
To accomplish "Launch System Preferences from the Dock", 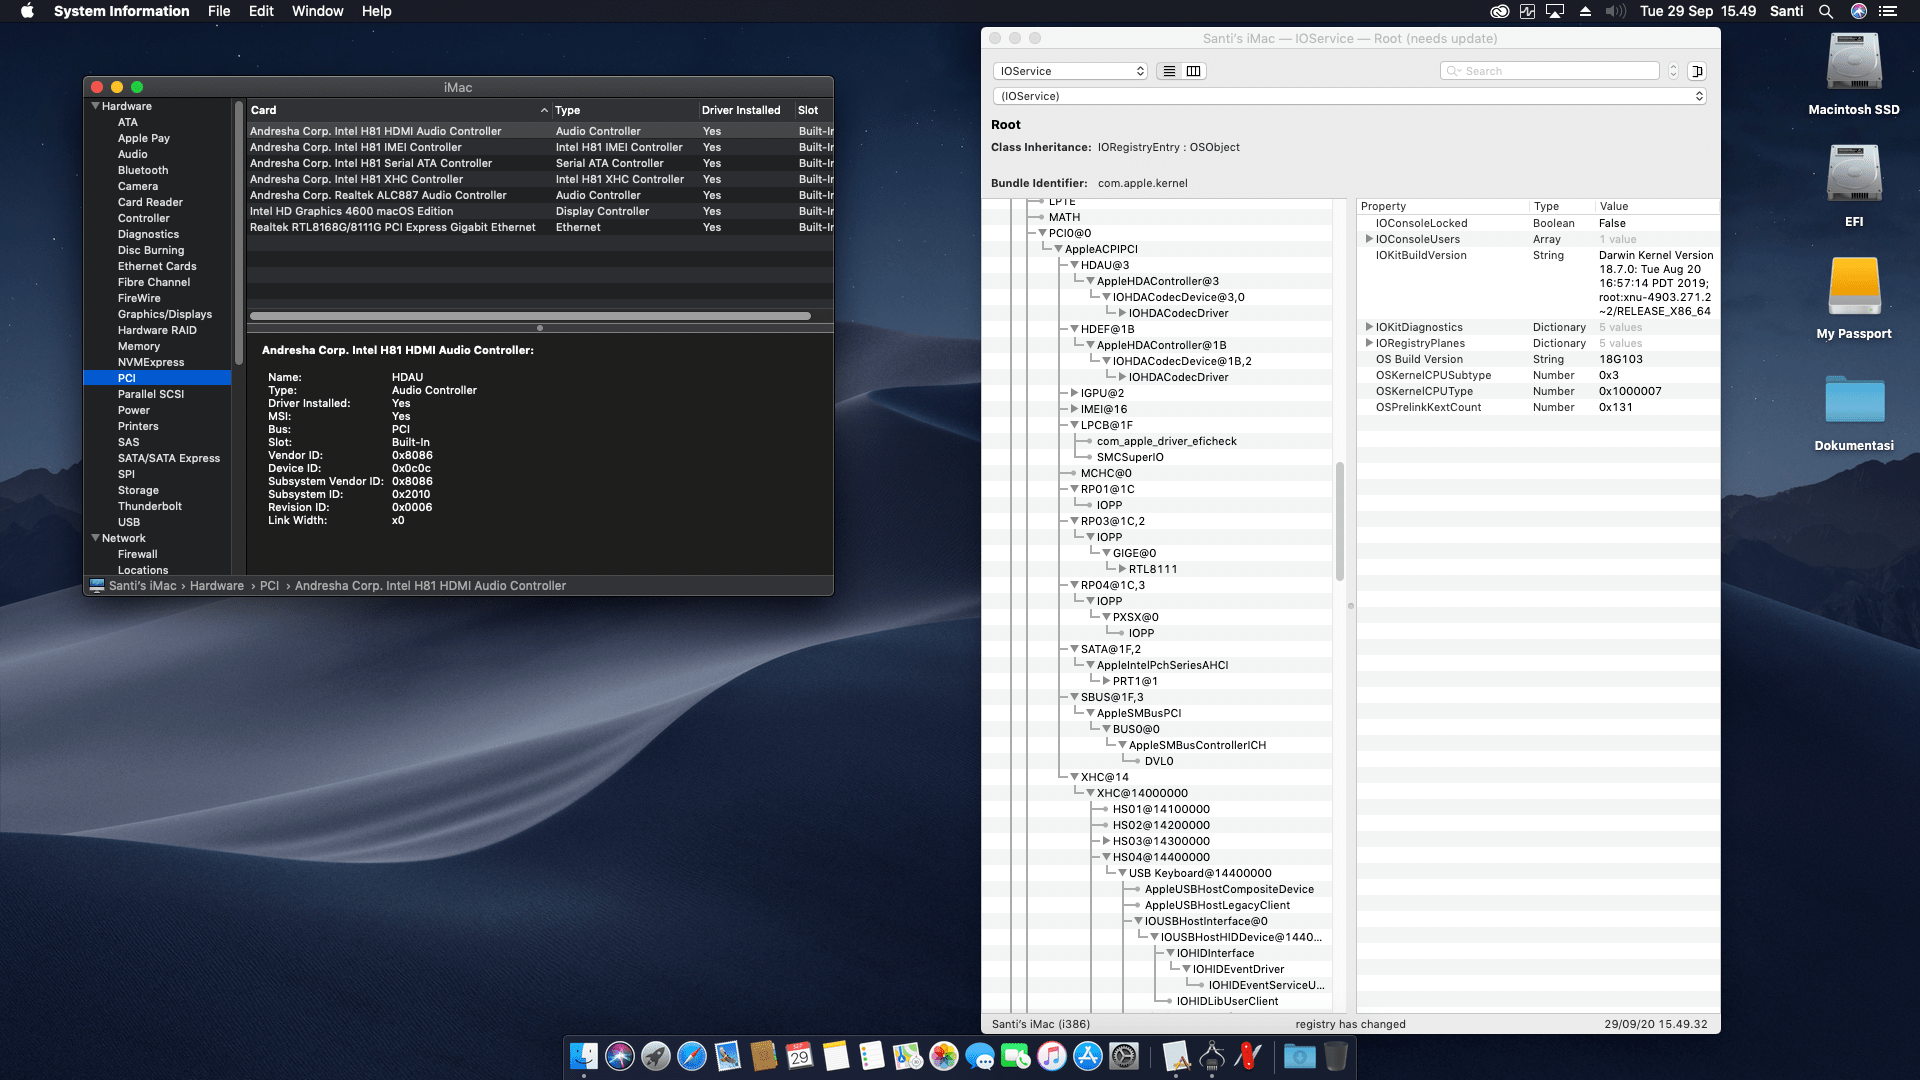I will pyautogui.click(x=1125, y=1057).
